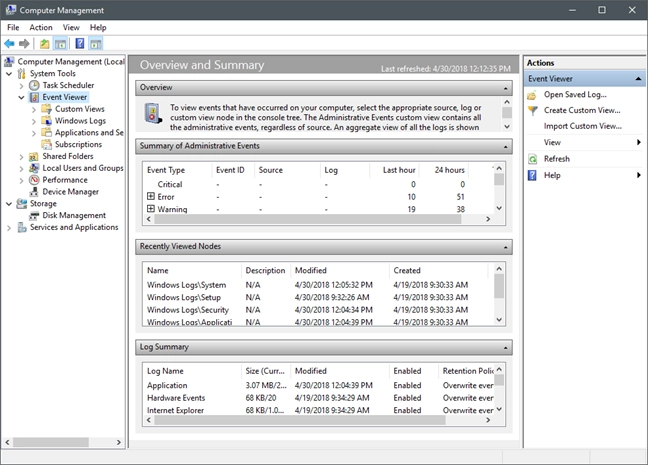Expand the Applications and Services Logs node
The width and height of the screenshot is (648, 465).
click(34, 133)
